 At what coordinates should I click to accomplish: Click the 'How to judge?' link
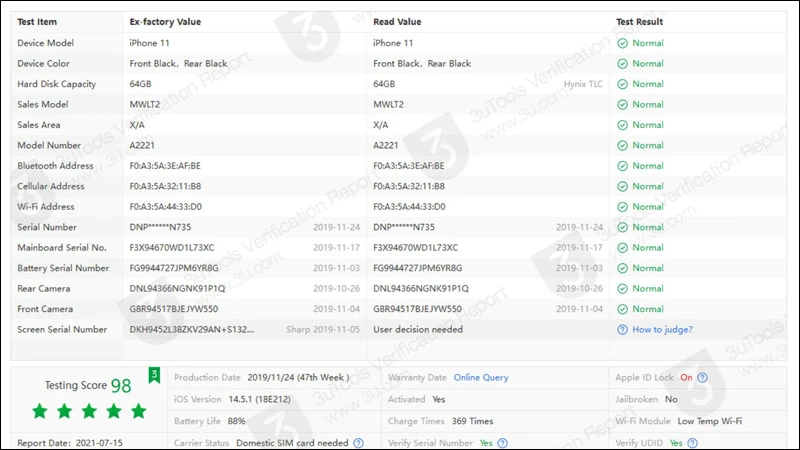662,330
